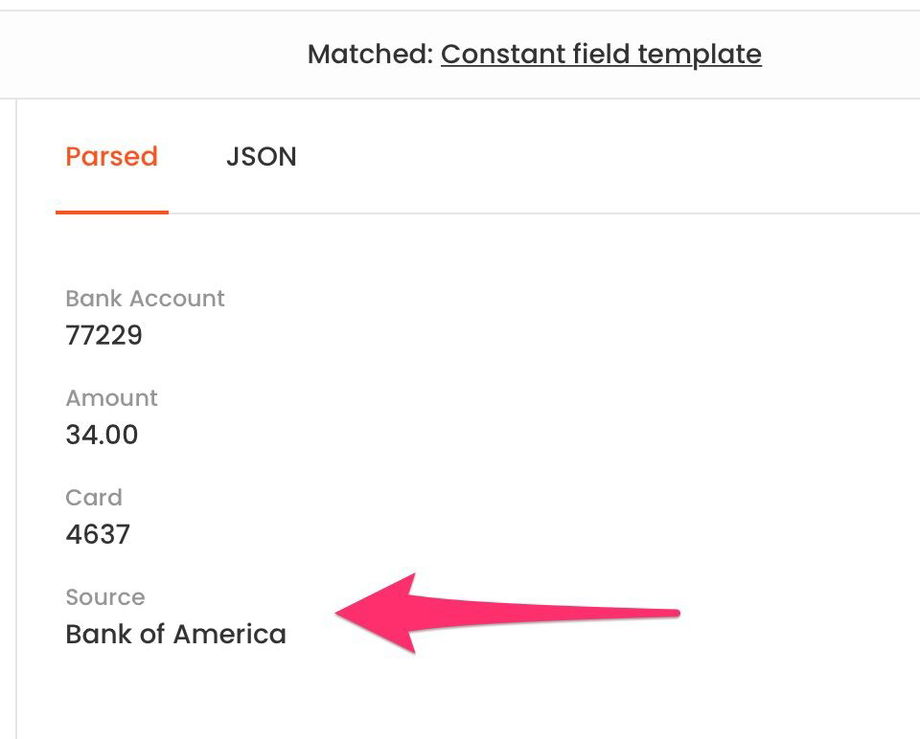The image size is (920, 739).
Task: Click the Matched label text
Action: [x=370, y=54]
